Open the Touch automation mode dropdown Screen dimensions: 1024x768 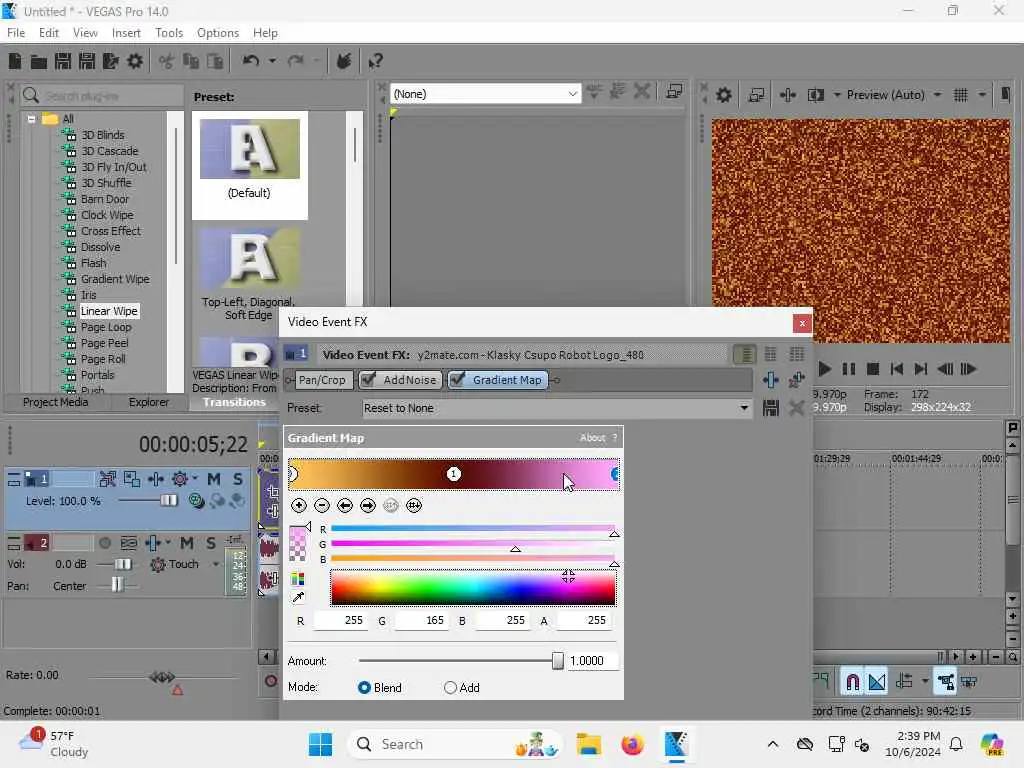(216, 564)
